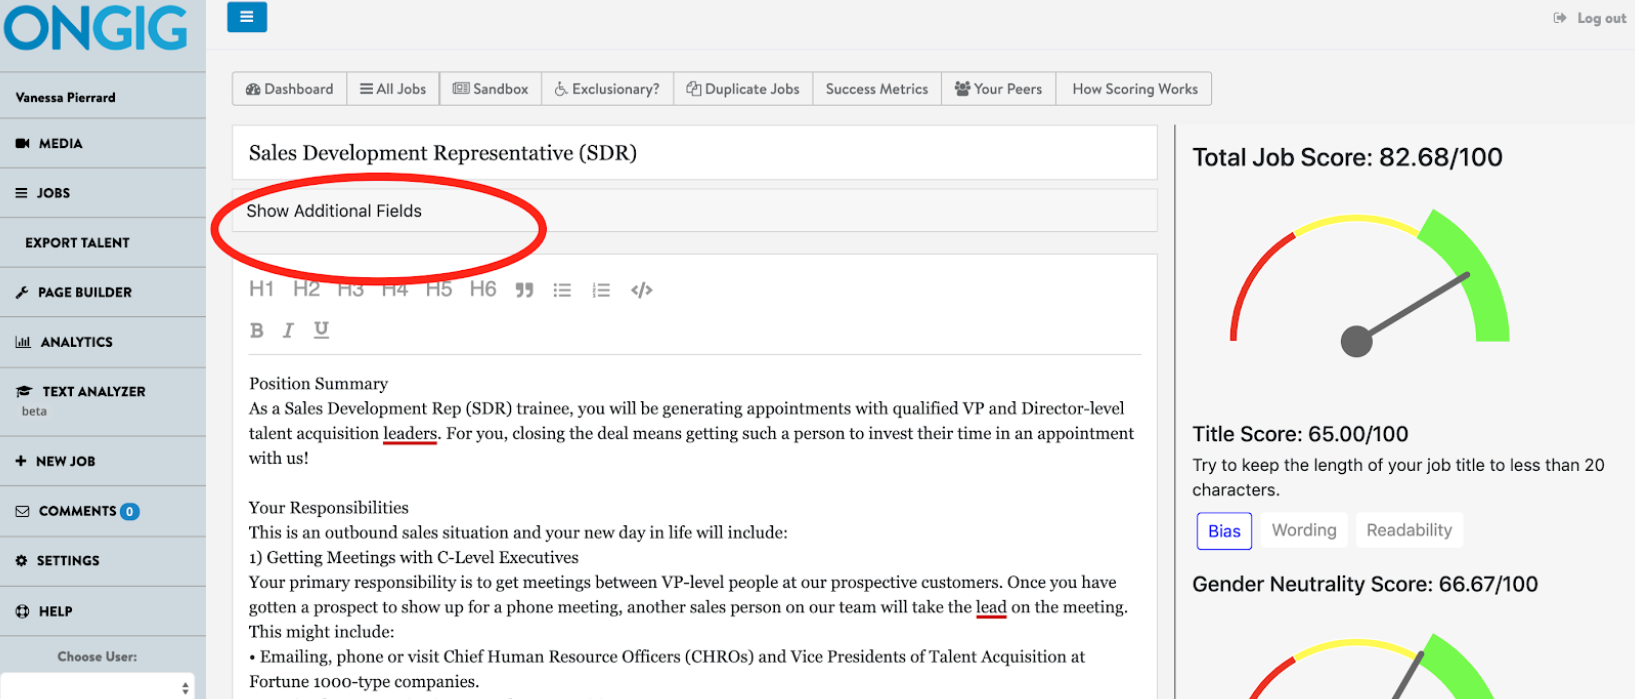Open Text Analyzer beta in the sidebar

(103, 399)
